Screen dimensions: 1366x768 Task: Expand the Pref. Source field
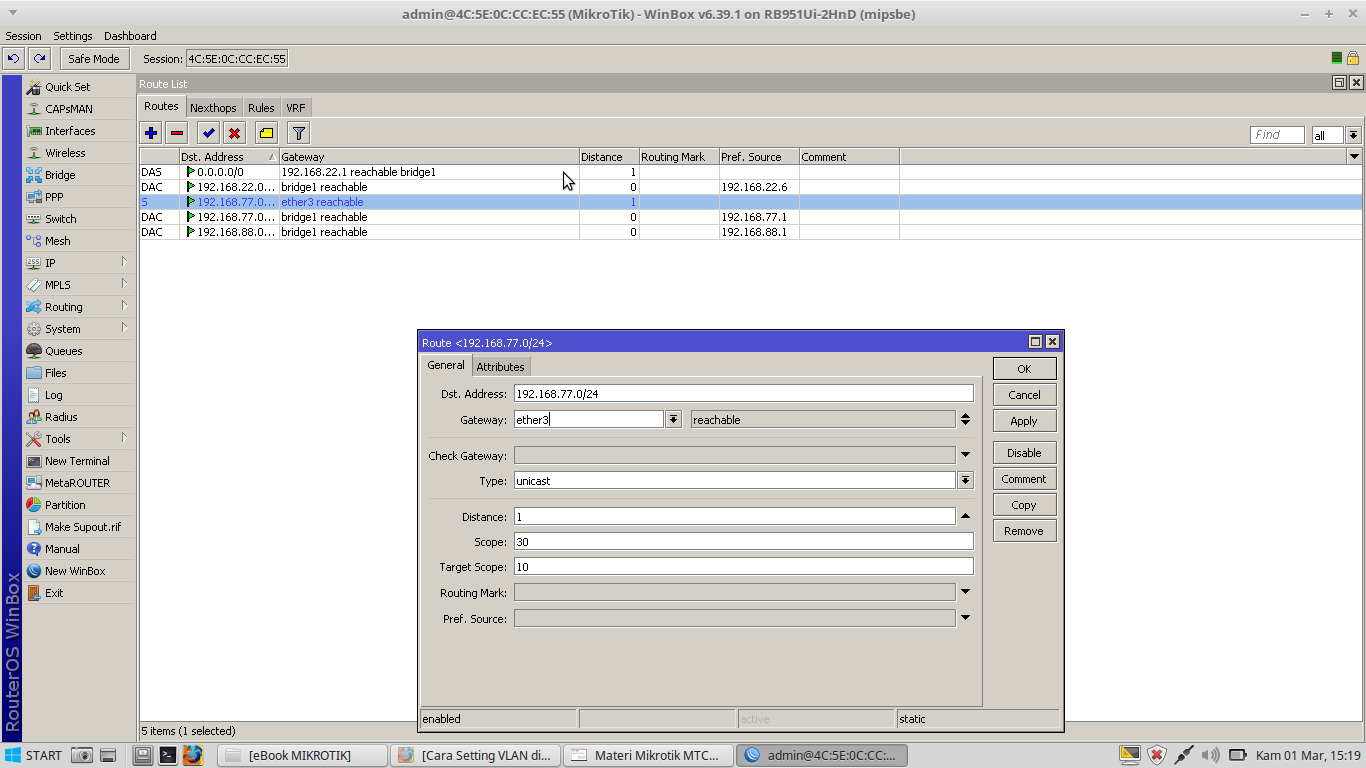965,618
